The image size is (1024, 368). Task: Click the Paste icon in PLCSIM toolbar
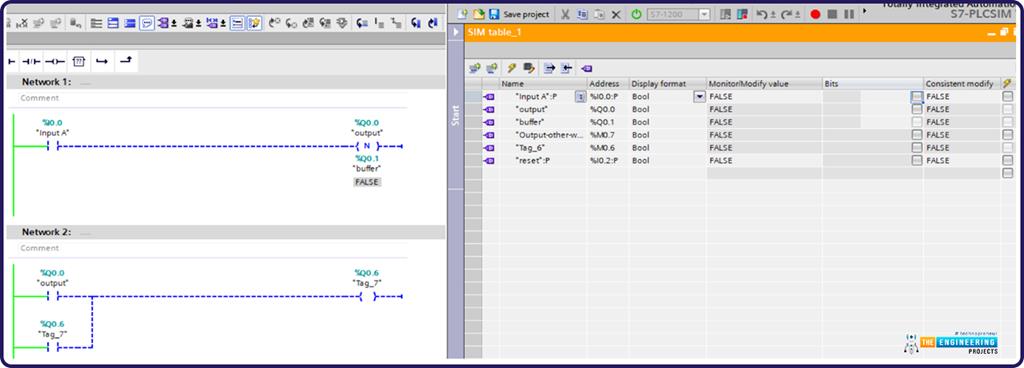599,14
